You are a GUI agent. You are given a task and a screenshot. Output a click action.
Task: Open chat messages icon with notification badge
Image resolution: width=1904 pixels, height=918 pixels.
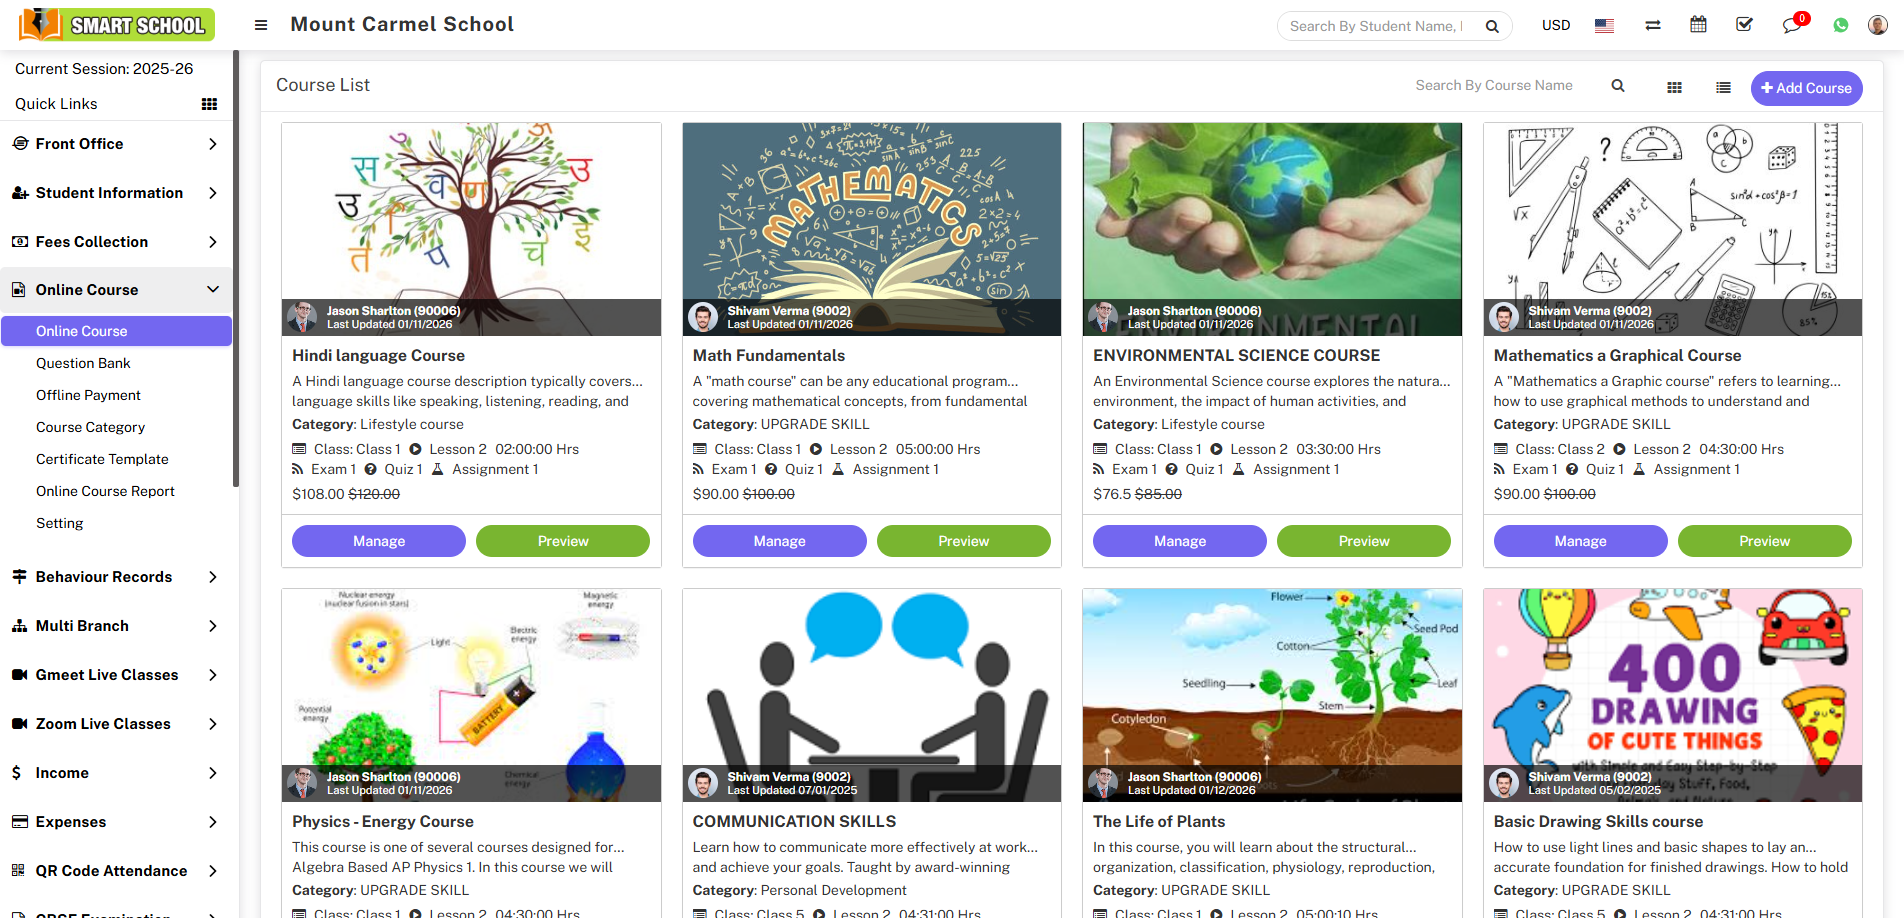click(1792, 25)
